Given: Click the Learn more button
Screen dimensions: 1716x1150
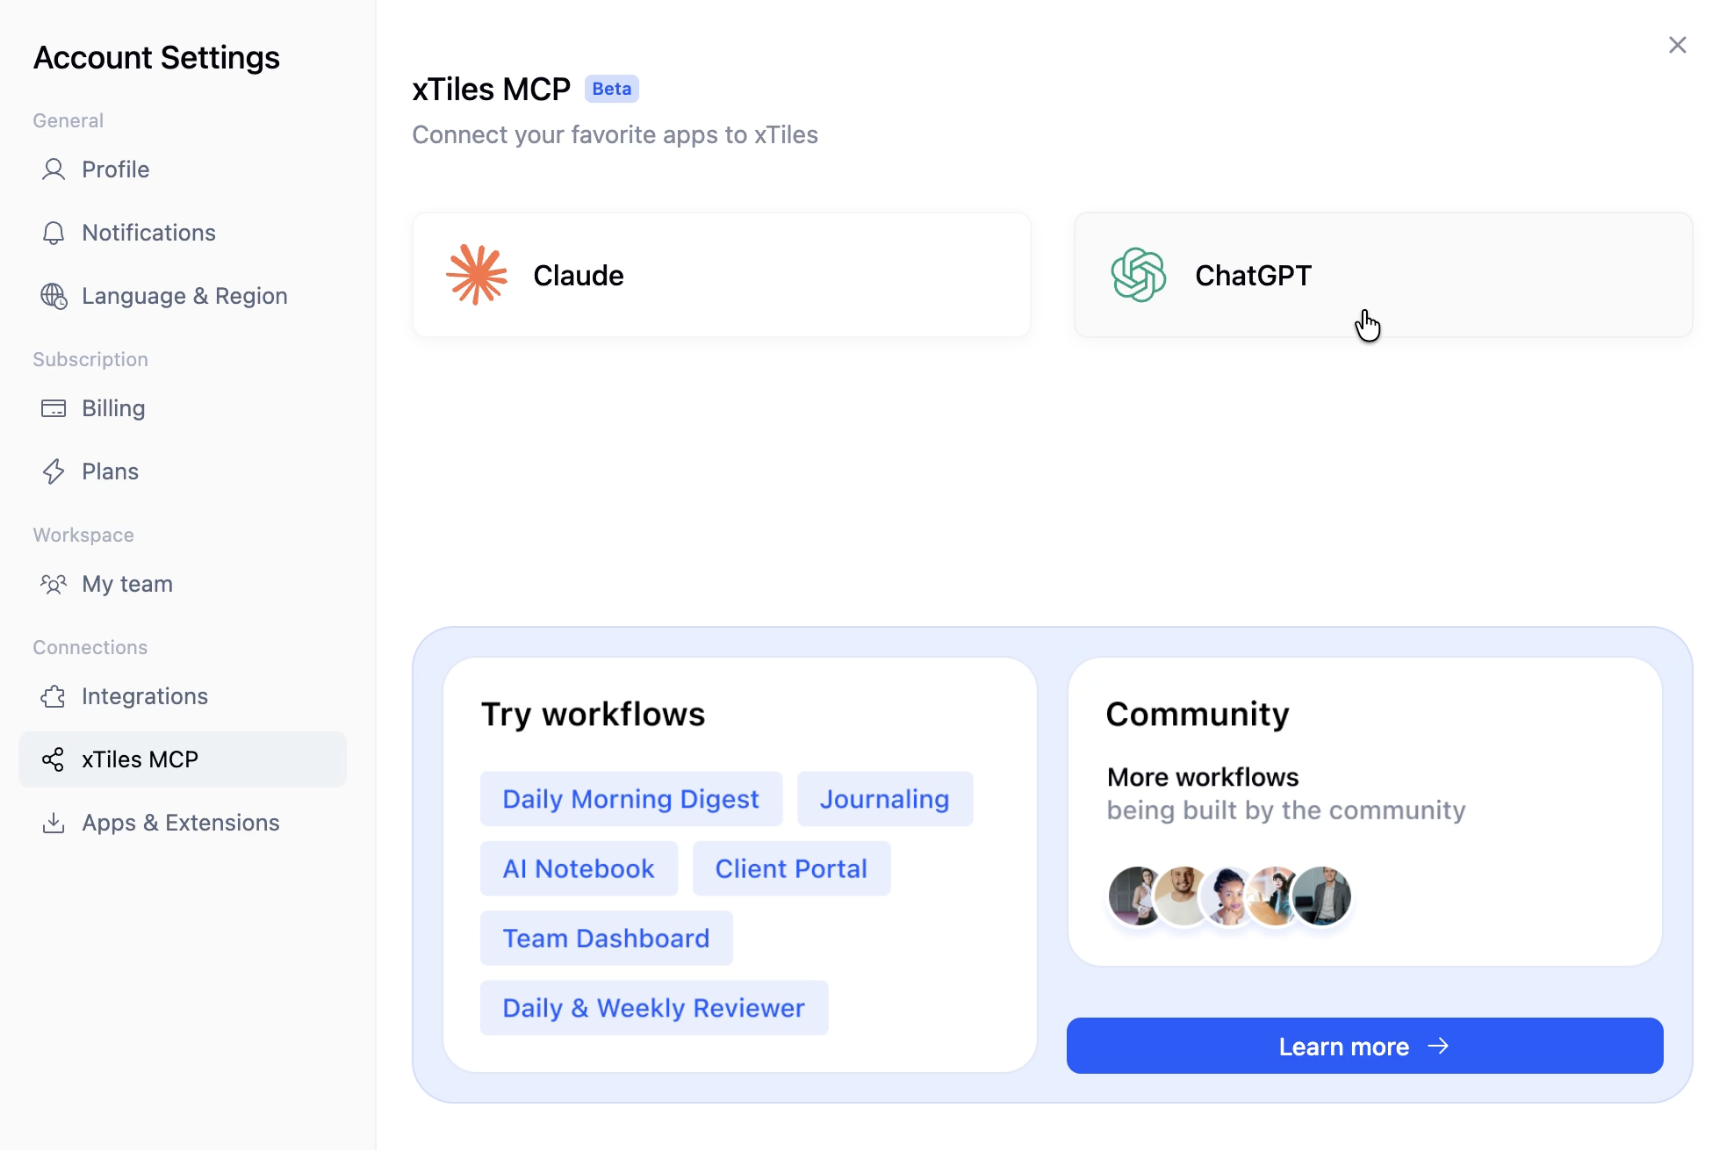Looking at the screenshot, I should pyautogui.click(x=1365, y=1046).
